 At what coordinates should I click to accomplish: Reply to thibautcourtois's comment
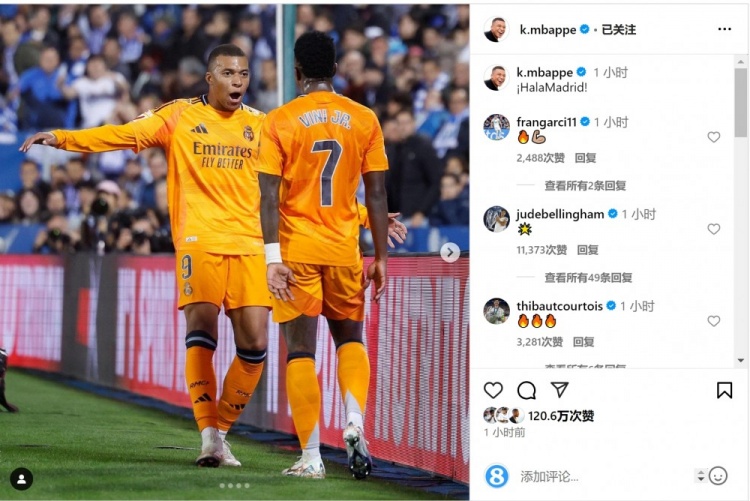pyautogui.click(x=584, y=342)
